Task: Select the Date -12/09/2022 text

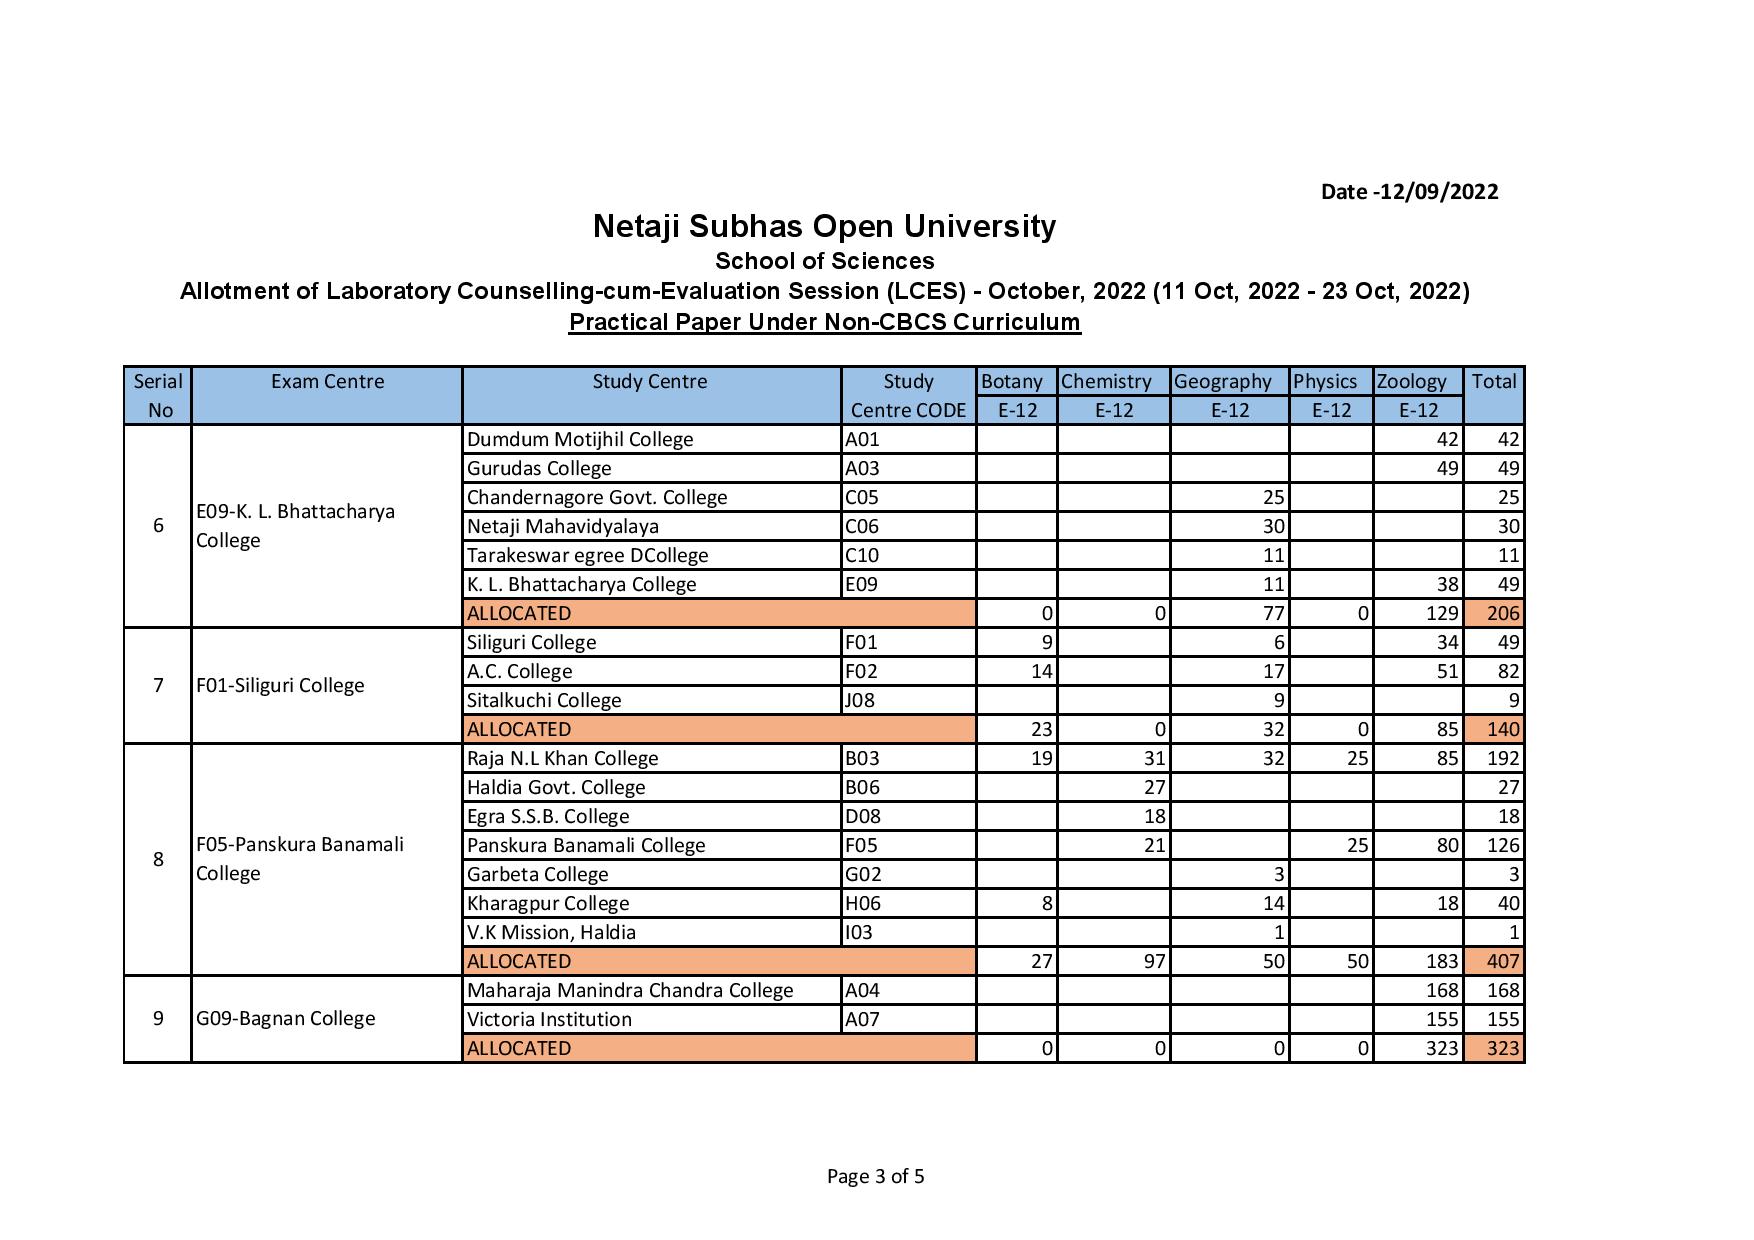Action: click(x=1409, y=192)
